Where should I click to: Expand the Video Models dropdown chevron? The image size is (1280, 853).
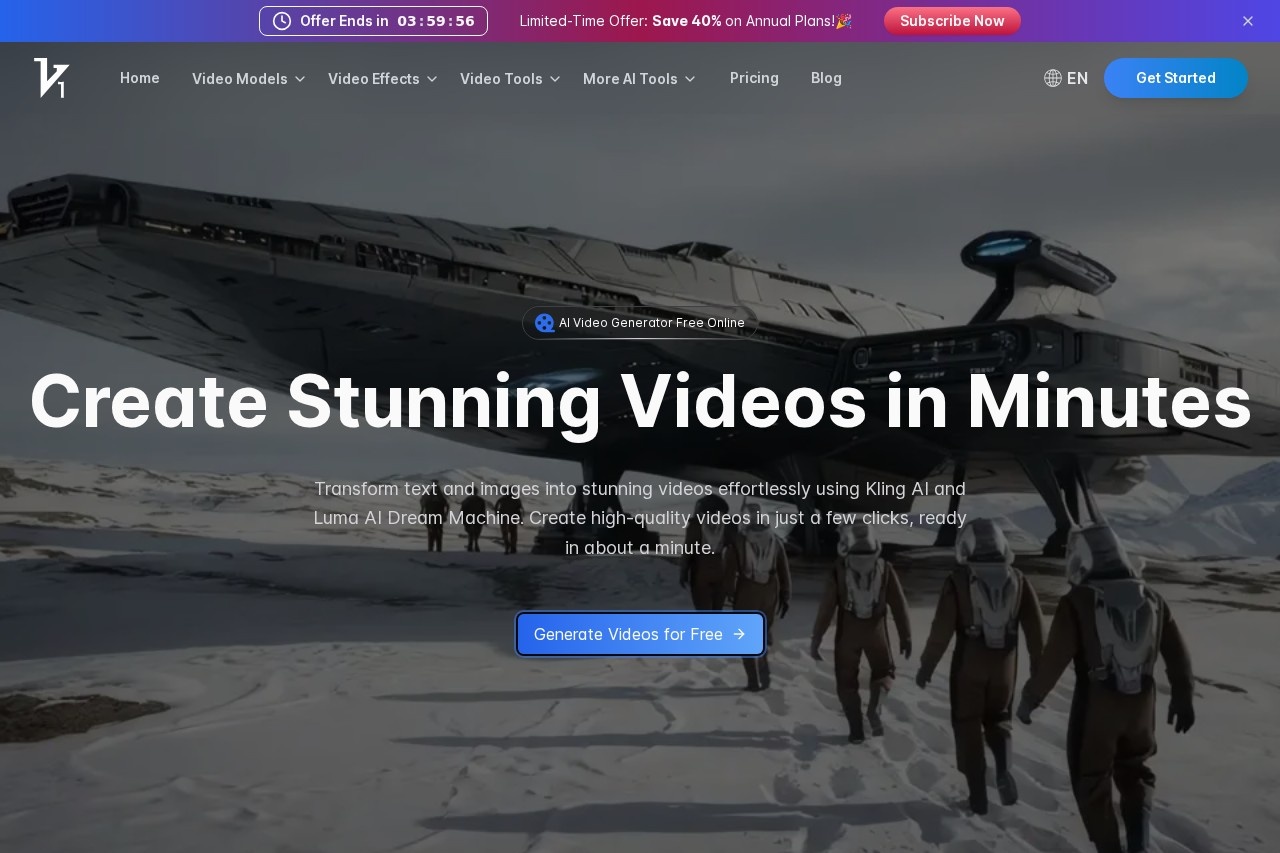pos(299,79)
